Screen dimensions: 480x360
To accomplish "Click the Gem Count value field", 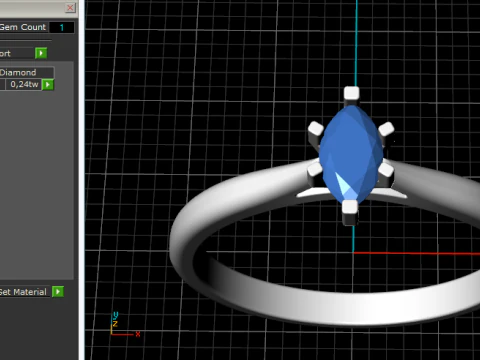I will (62, 27).
